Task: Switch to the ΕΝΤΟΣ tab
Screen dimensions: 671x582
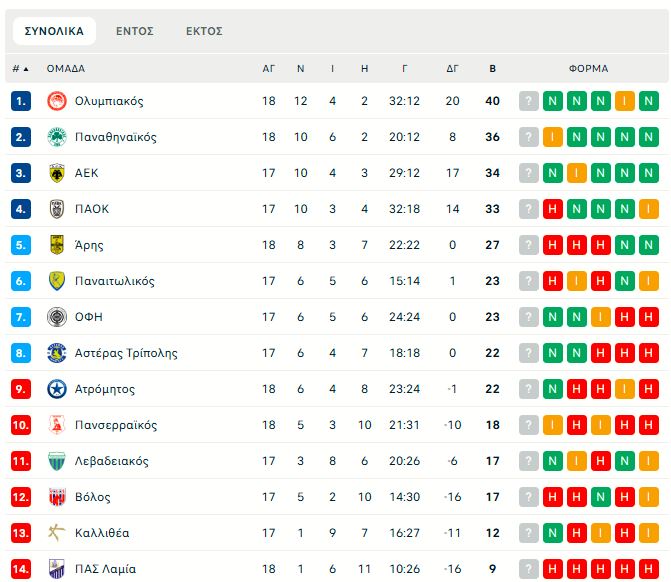Action: point(135,31)
